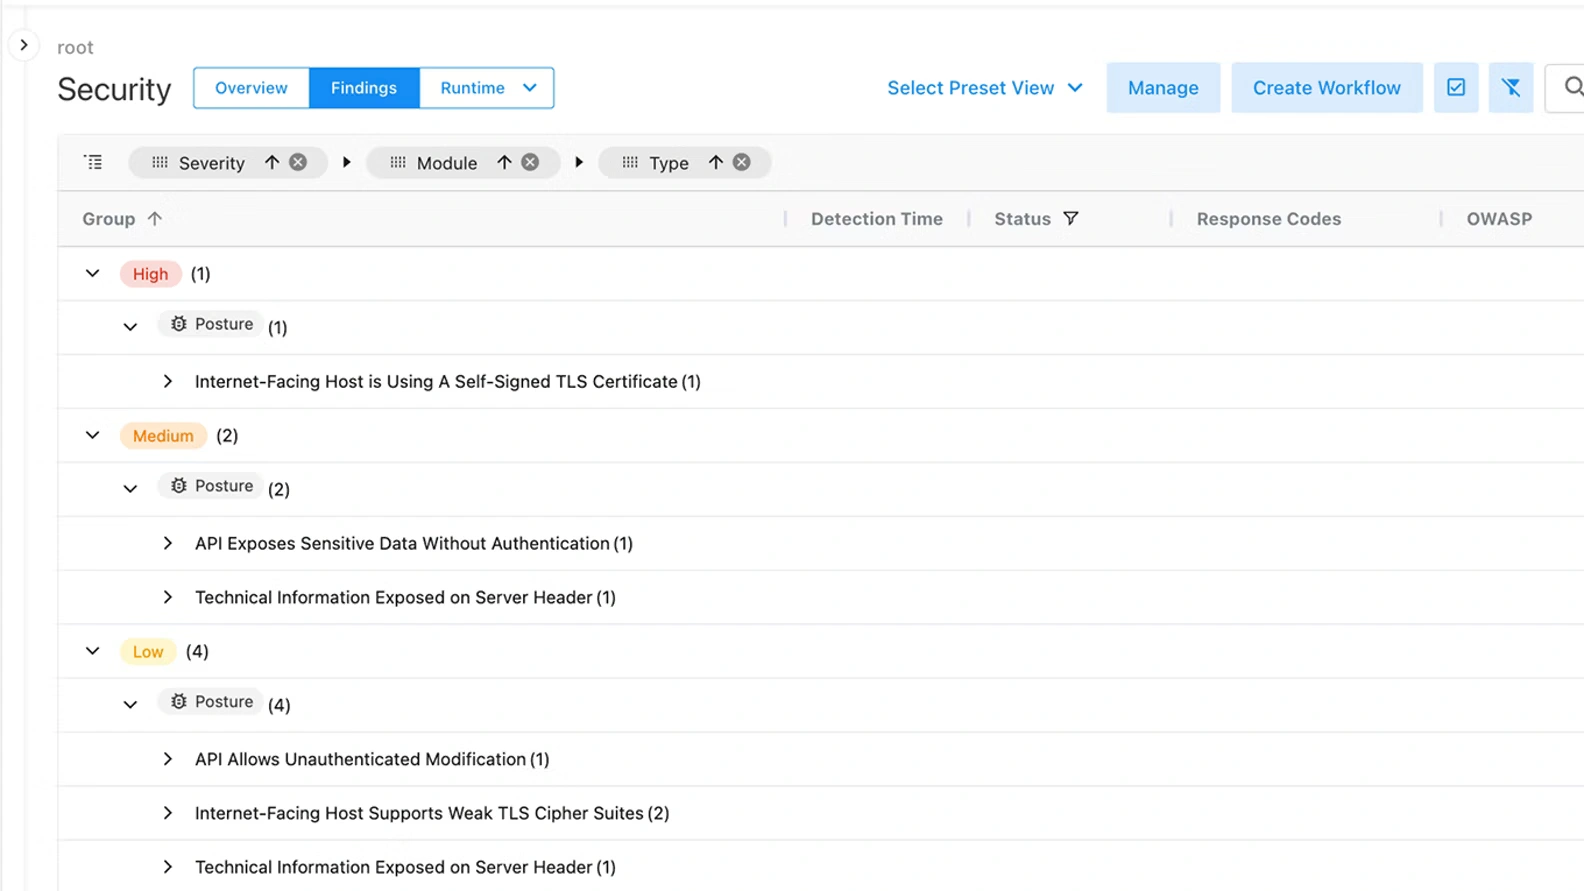Remove the Module grouping chip
The height and width of the screenshot is (891, 1584).
[x=530, y=162]
